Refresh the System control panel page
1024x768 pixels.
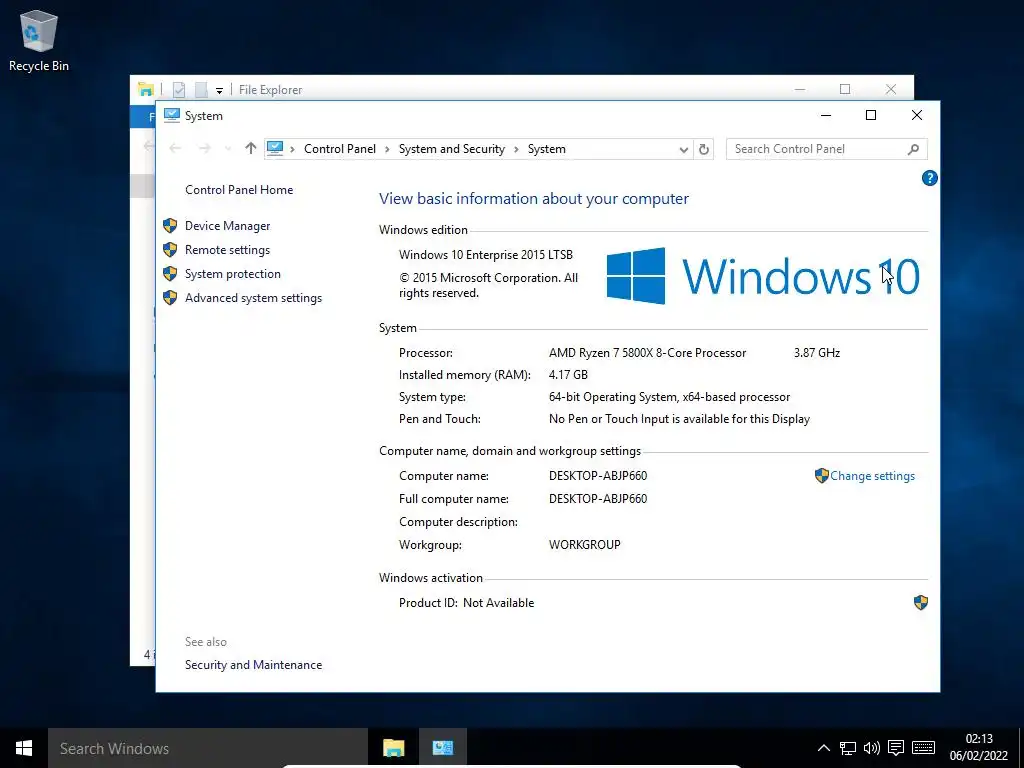[x=703, y=150]
